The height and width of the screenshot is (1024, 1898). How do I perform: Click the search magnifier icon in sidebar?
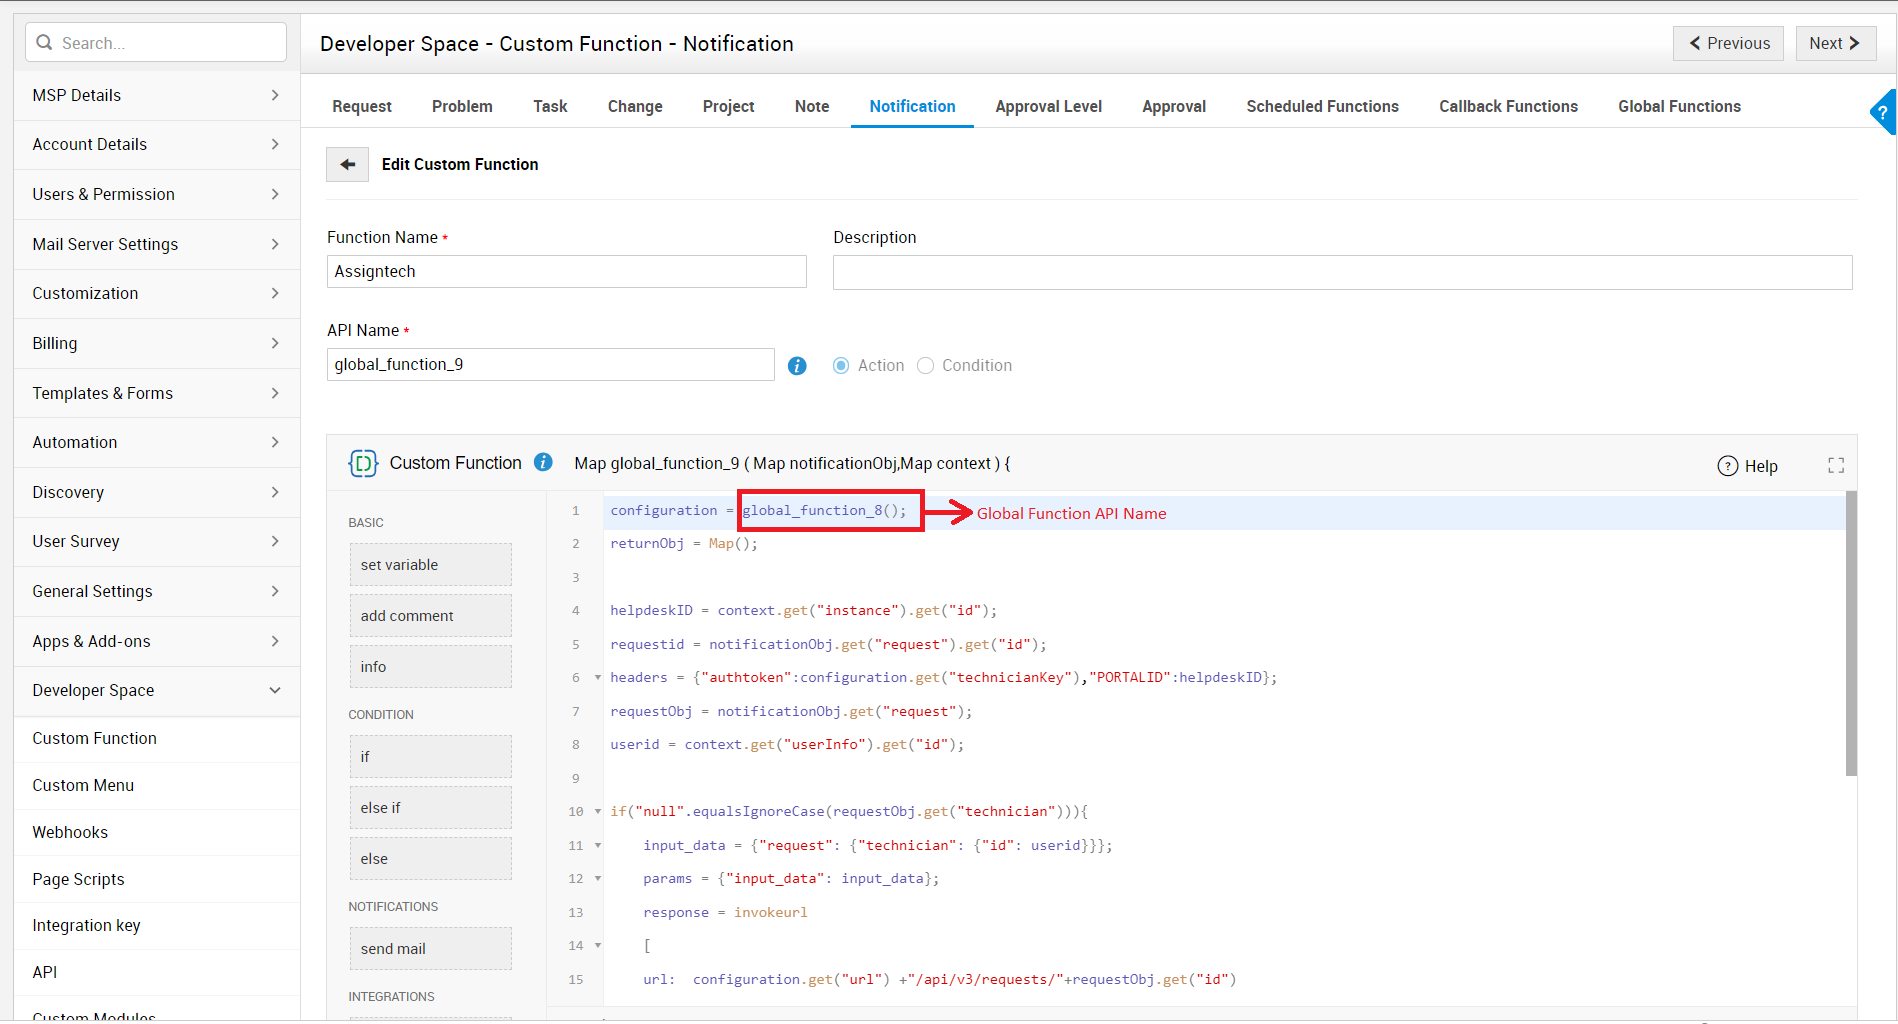pyautogui.click(x=44, y=43)
